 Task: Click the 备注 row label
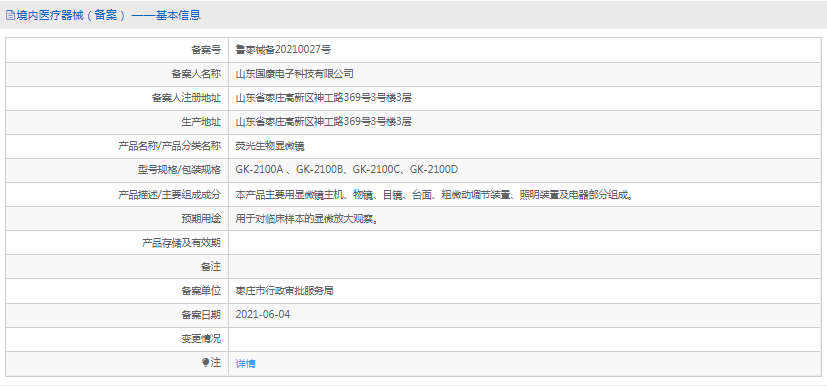211,267
